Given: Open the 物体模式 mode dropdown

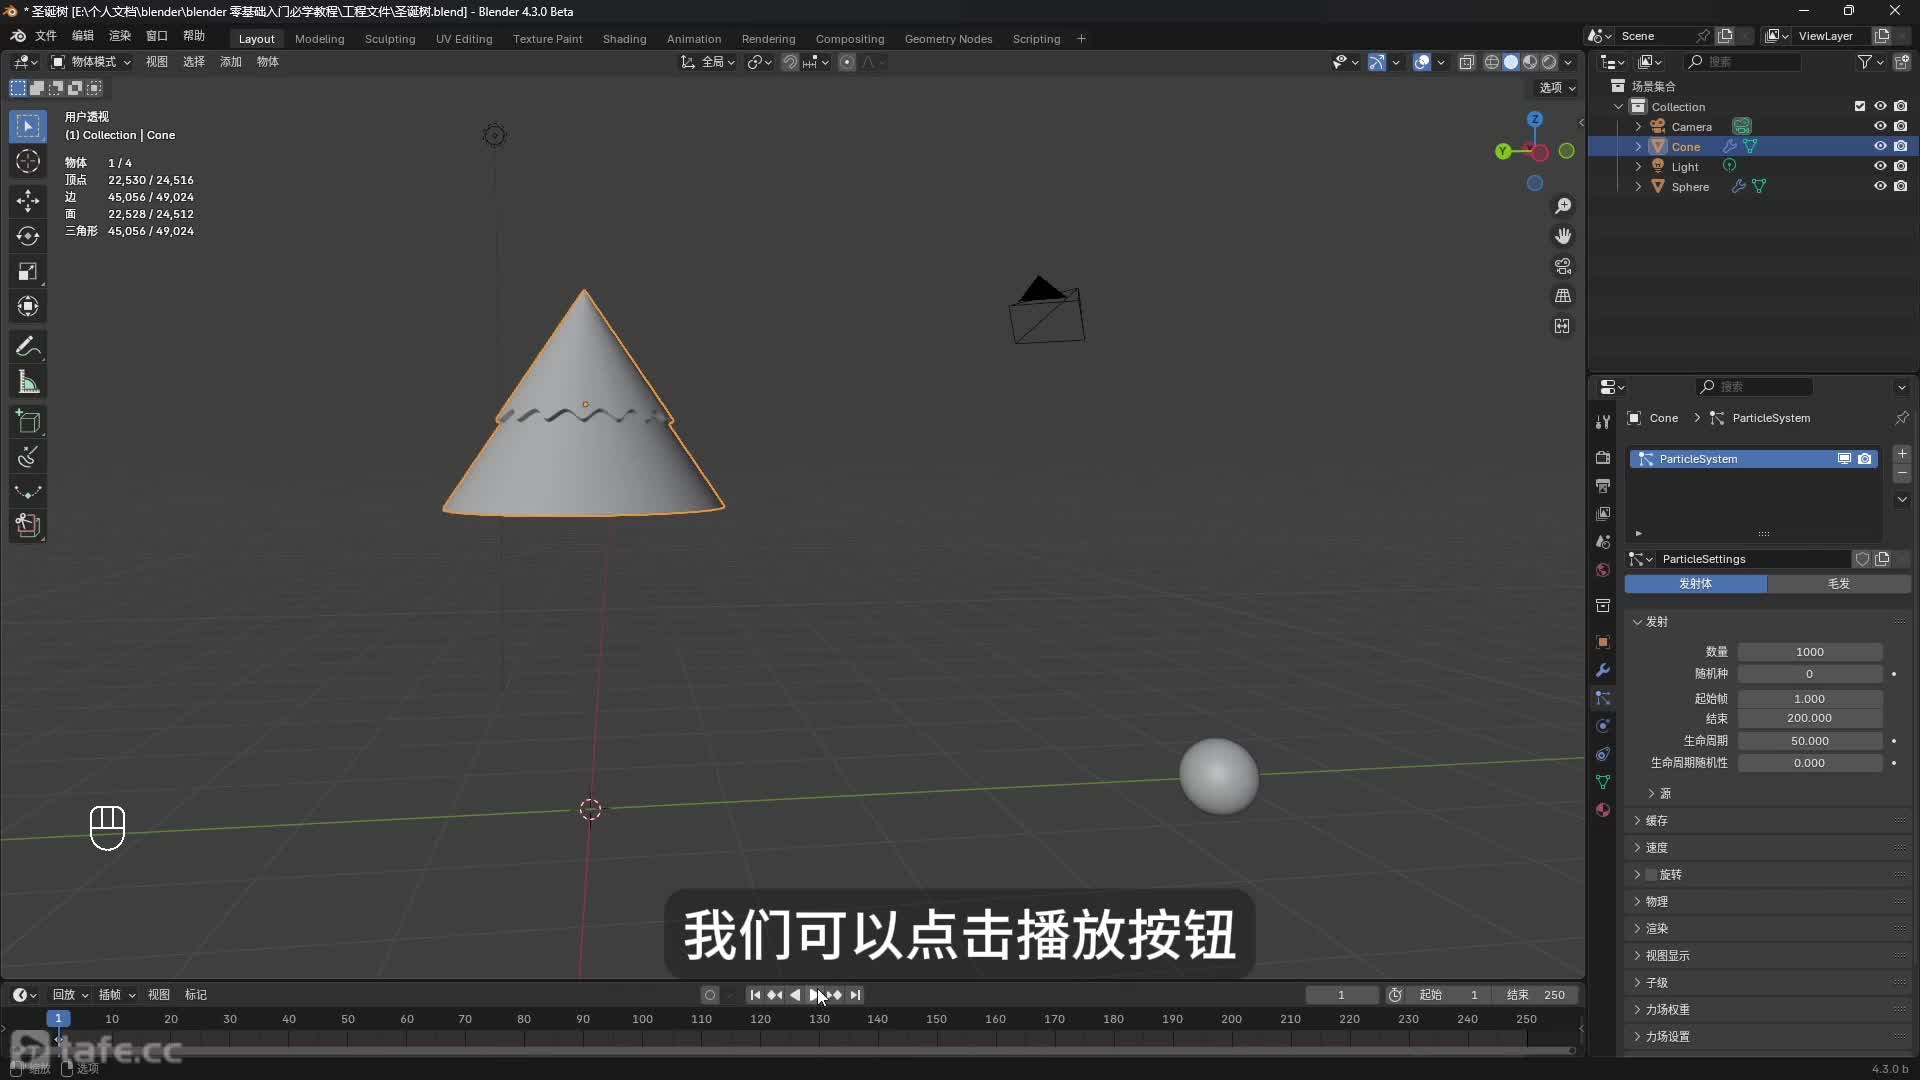Looking at the screenshot, I should pos(92,62).
